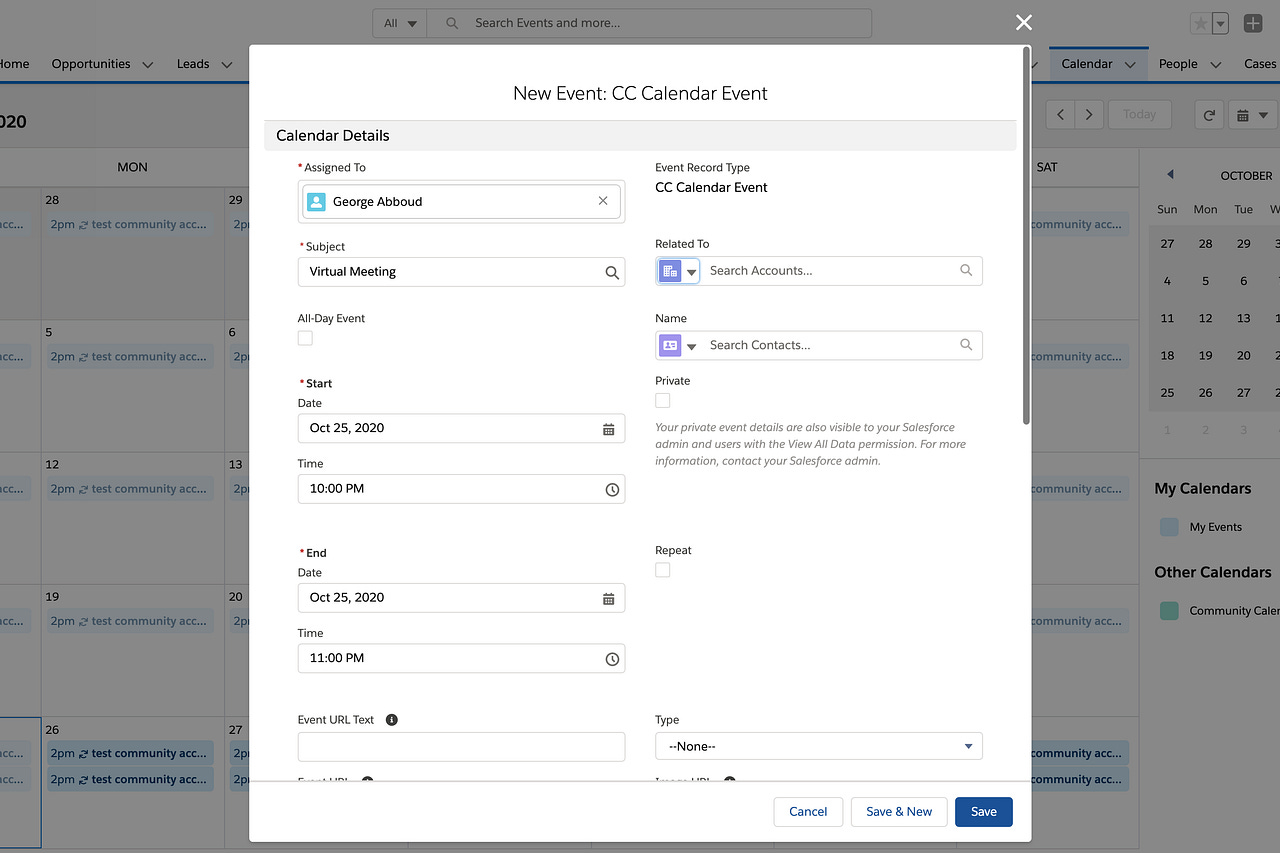Open the date picker for Start Date
The width and height of the screenshot is (1280, 853).
(x=609, y=428)
